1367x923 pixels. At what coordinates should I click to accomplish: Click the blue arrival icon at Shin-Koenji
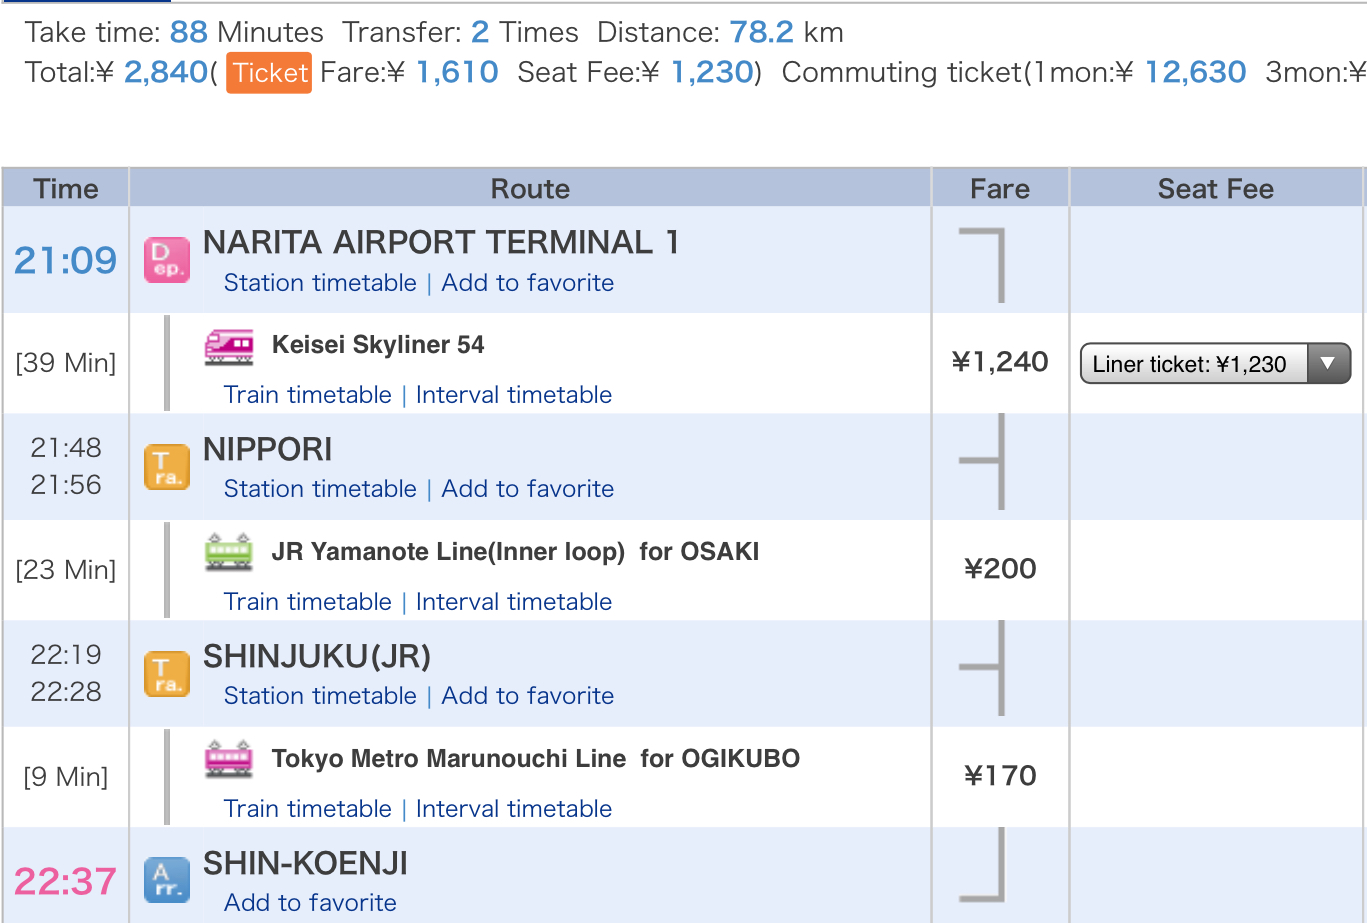167,880
